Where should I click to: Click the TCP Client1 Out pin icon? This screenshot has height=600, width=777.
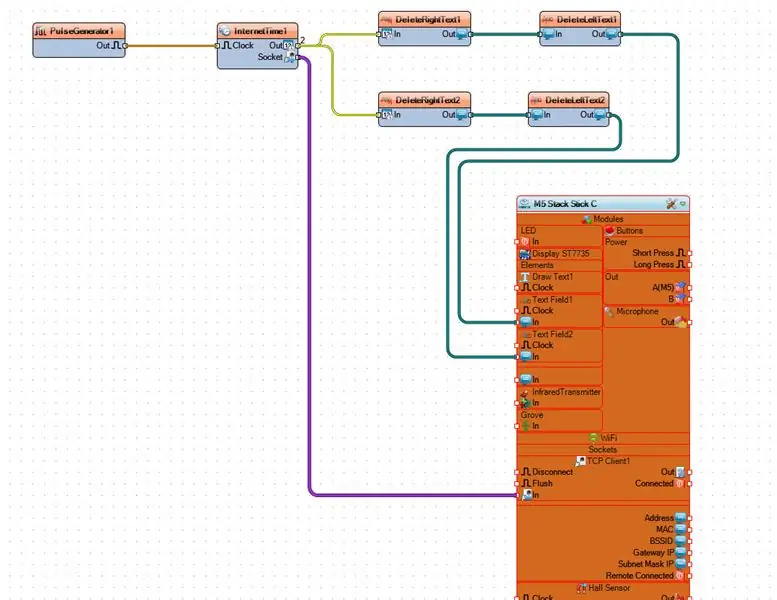[680, 472]
